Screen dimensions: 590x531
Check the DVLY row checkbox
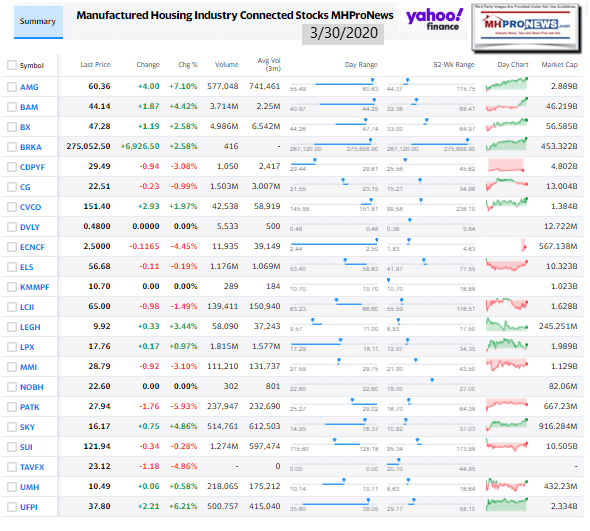click(x=12, y=227)
